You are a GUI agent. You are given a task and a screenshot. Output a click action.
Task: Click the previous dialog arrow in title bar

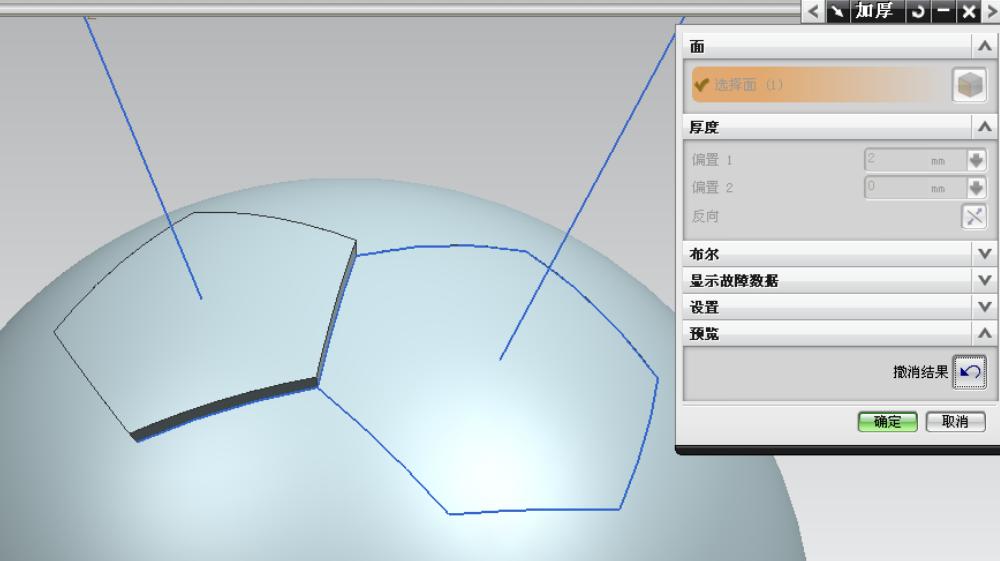pyautogui.click(x=813, y=11)
